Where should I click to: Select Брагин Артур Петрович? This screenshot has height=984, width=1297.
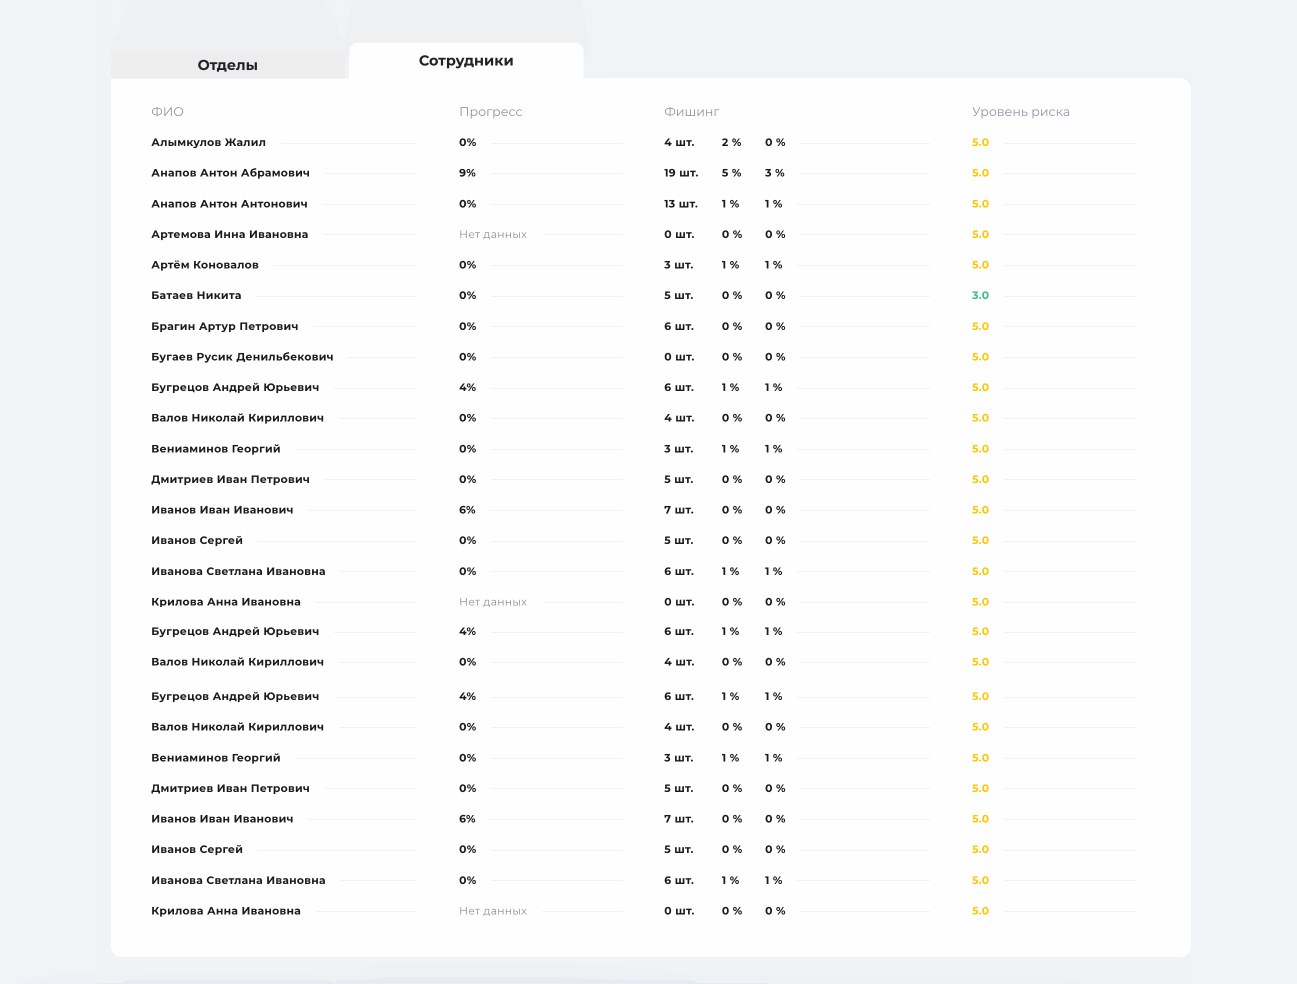click(x=225, y=327)
